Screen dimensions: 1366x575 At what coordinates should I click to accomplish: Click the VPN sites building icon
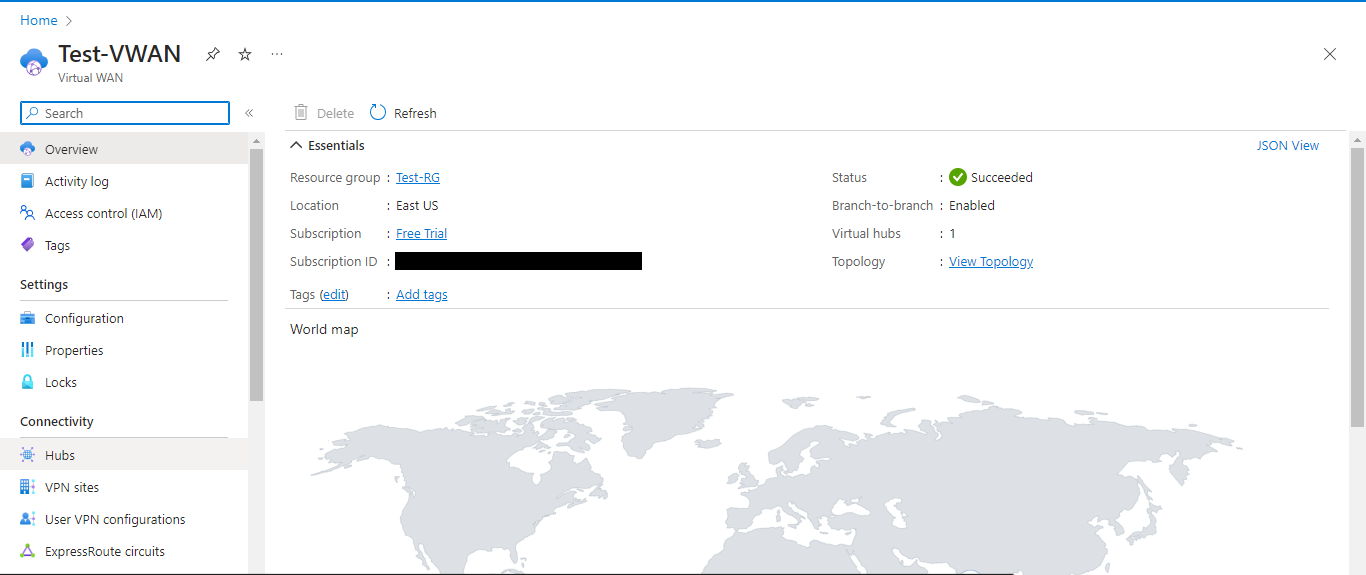point(28,487)
